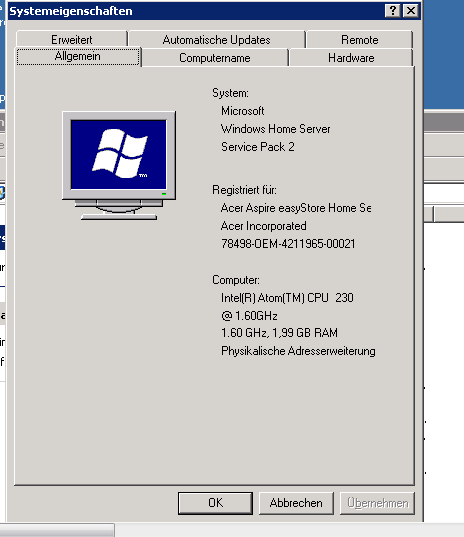Image resolution: width=464 pixels, height=537 pixels.
Task: Click 'Intel(R) Atom(TM) CPU 230' text
Action: click(x=287, y=298)
